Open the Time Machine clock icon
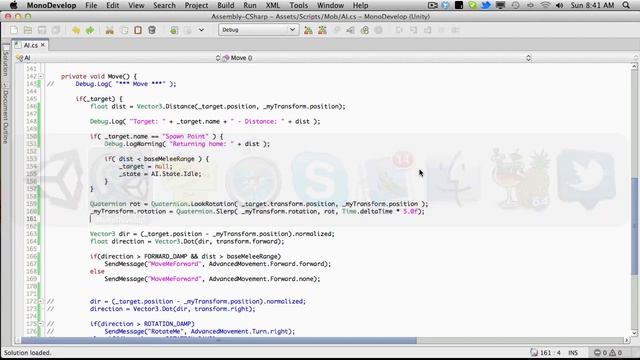 click(x=516, y=5)
